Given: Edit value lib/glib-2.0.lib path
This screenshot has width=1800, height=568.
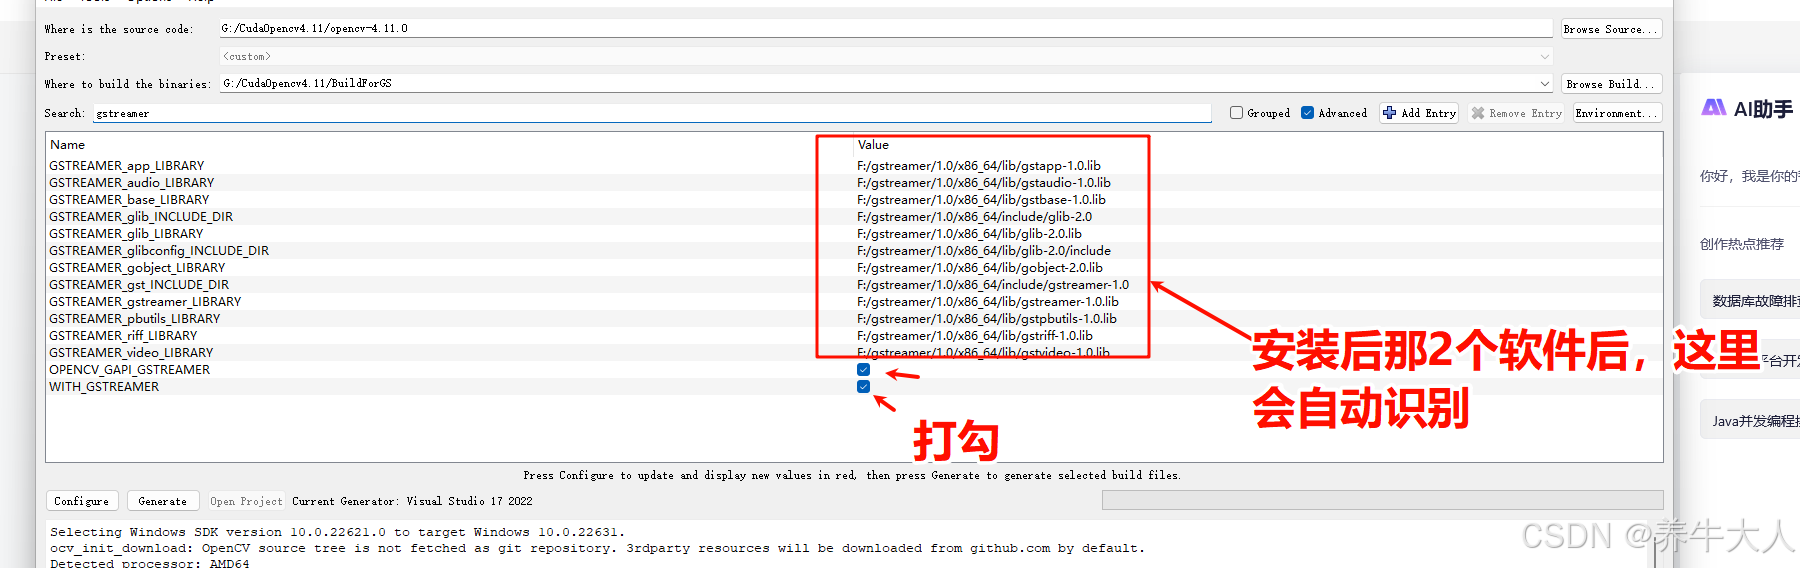Looking at the screenshot, I should (969, 234).
